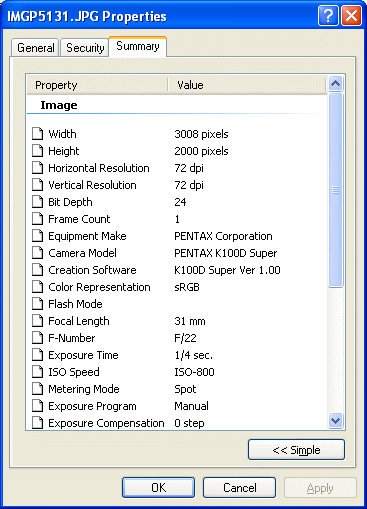Click the 'Color Representation' property label
367x509 pixels.
point(99,287)
